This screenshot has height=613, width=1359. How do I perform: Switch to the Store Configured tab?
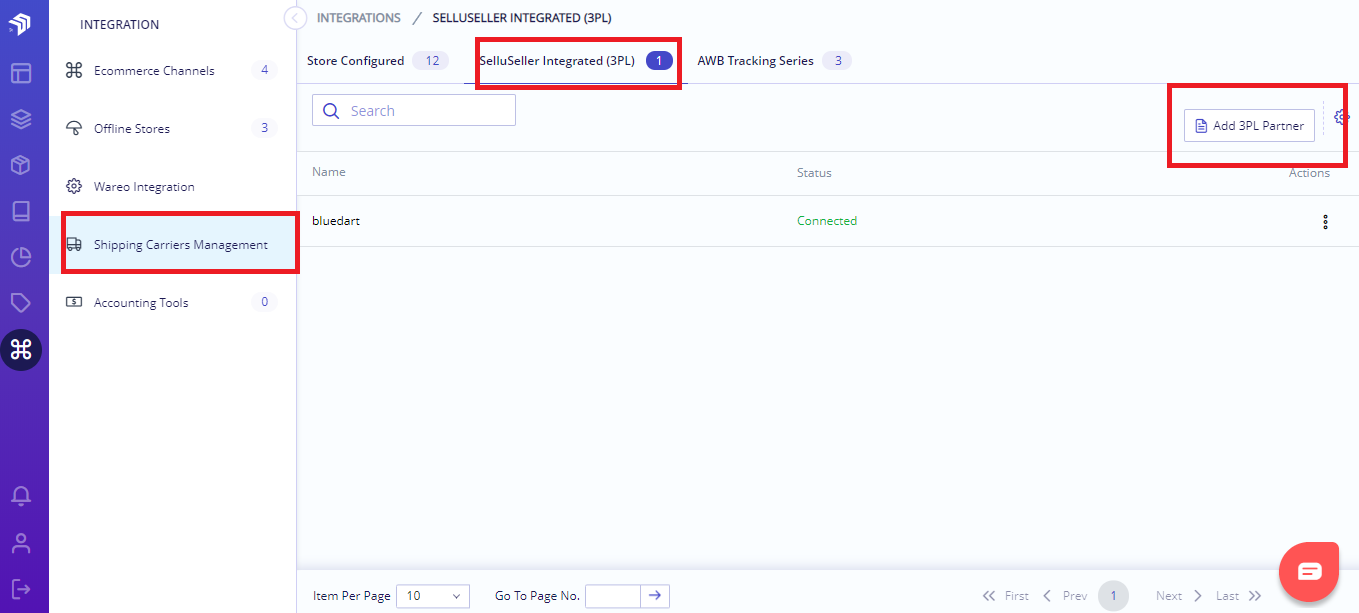tap(356, 60)
